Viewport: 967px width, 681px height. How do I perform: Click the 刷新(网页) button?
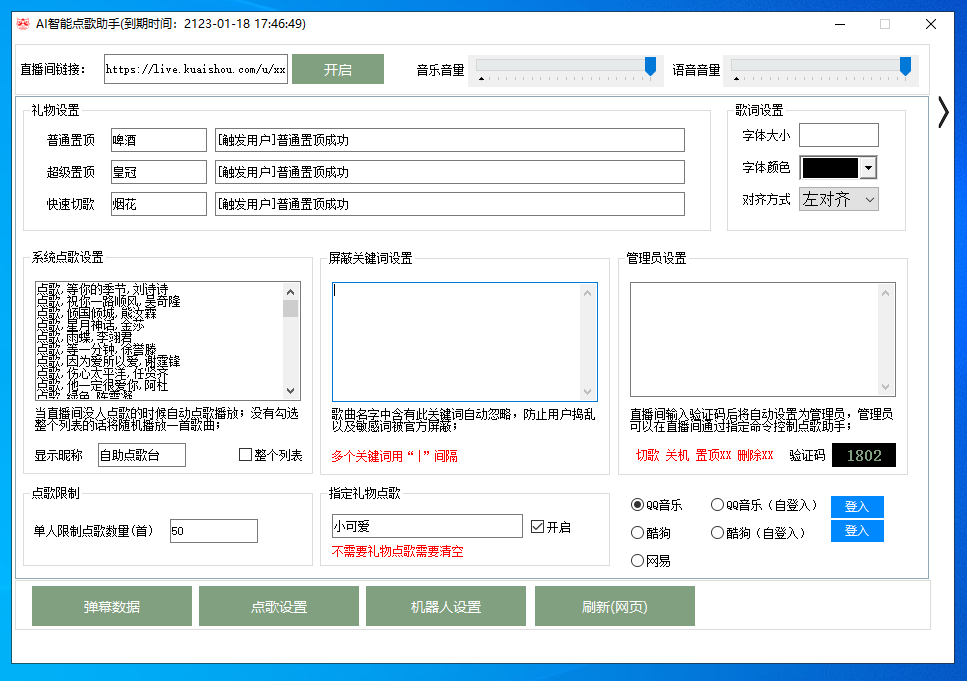pyautogui.click(x=614, y=607)
